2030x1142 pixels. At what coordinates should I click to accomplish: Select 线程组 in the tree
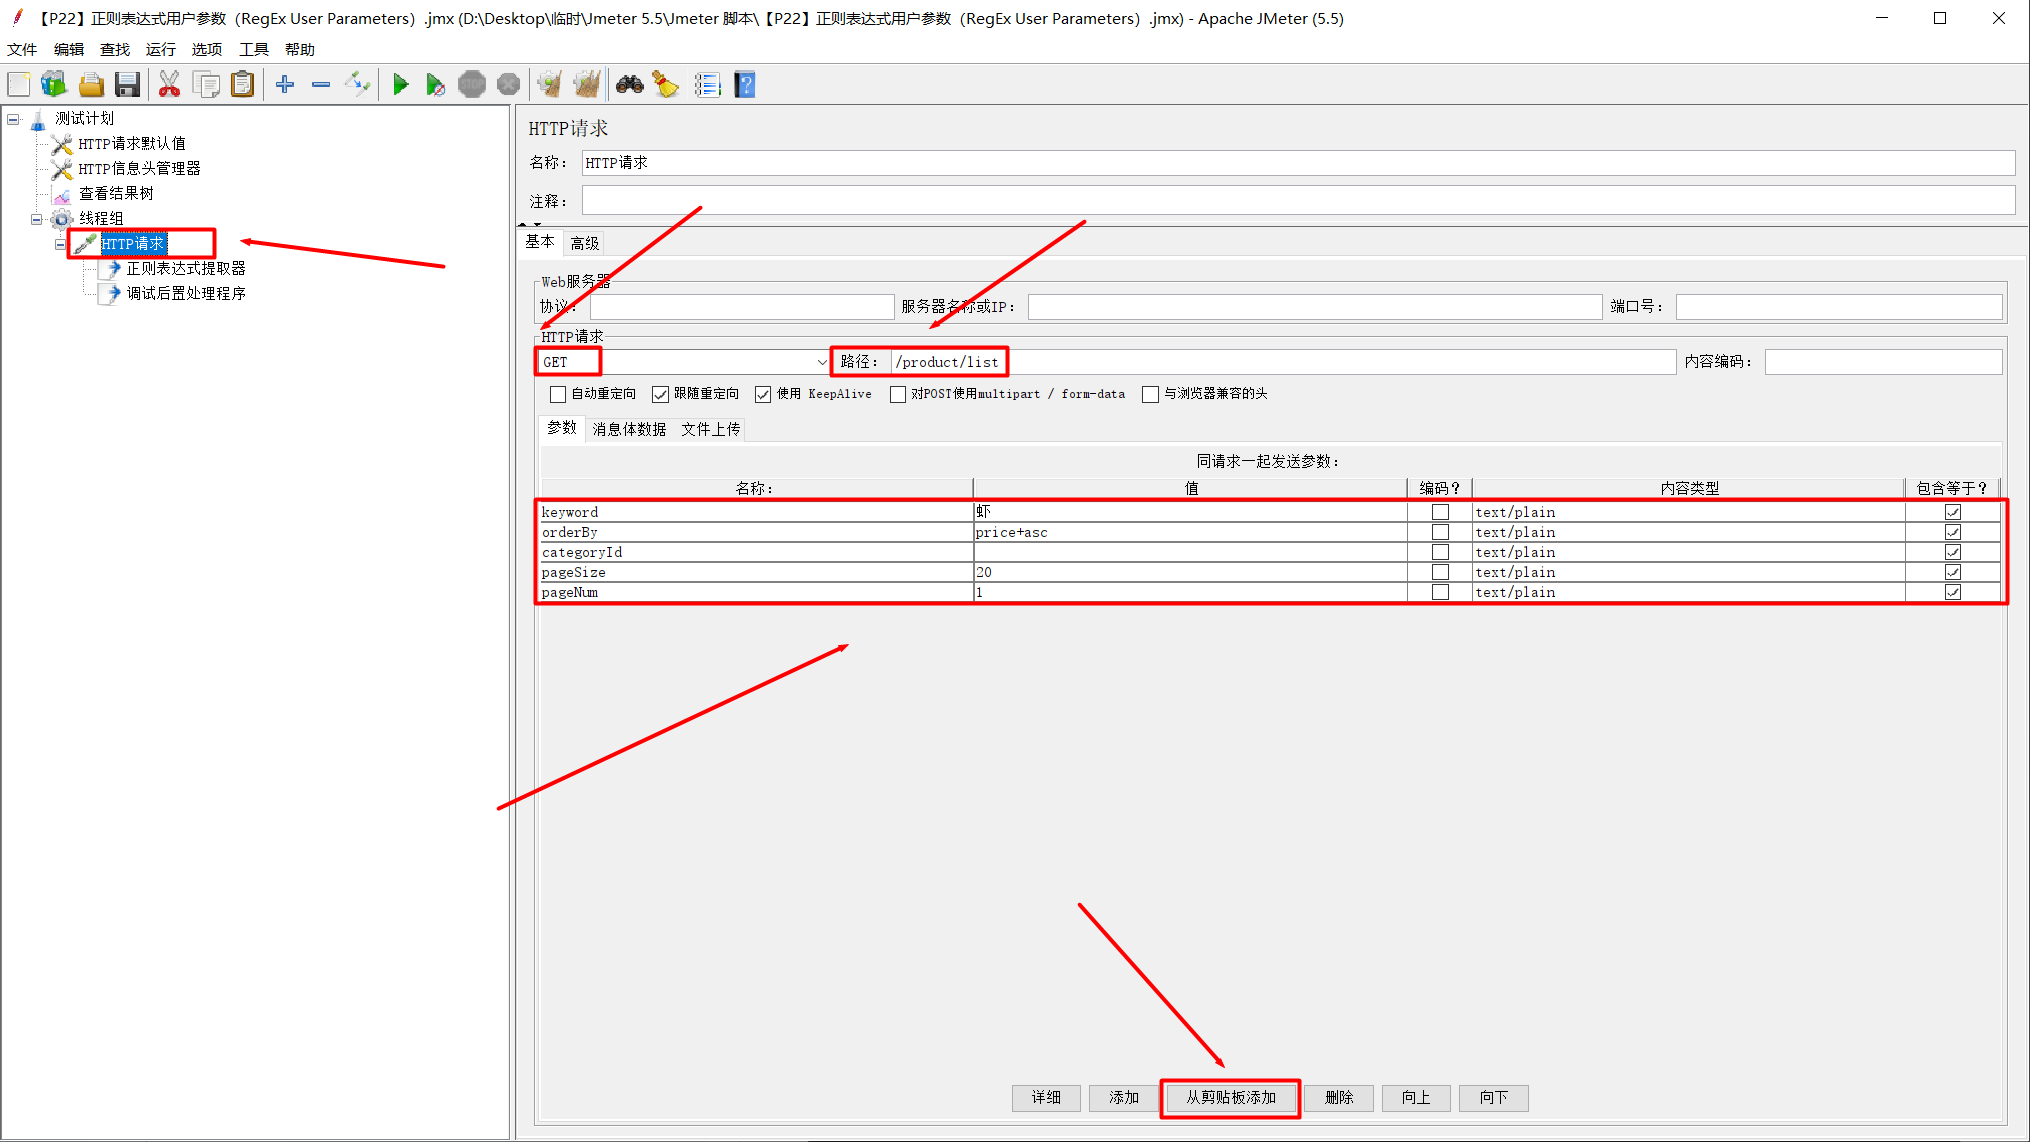tap(101, 218)
